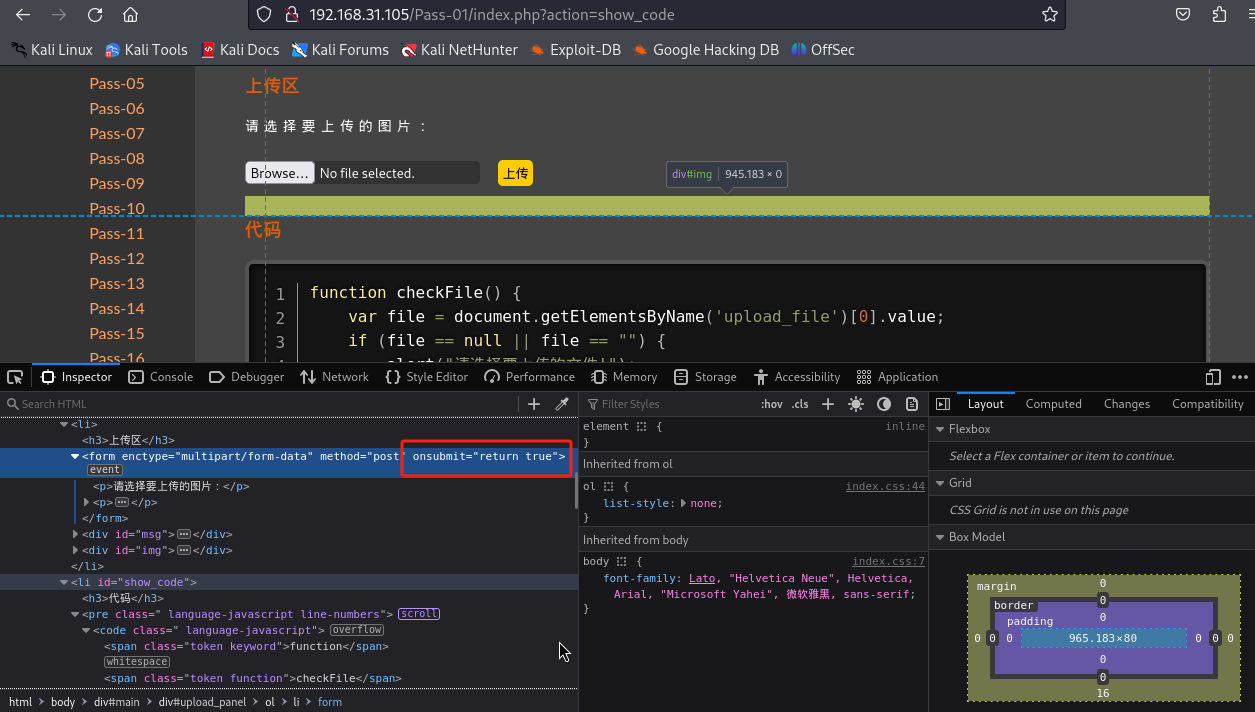The image size is (1255, 712).
Task: Open the DevTools three-dot options menu
Action: tap(1240, 377)
